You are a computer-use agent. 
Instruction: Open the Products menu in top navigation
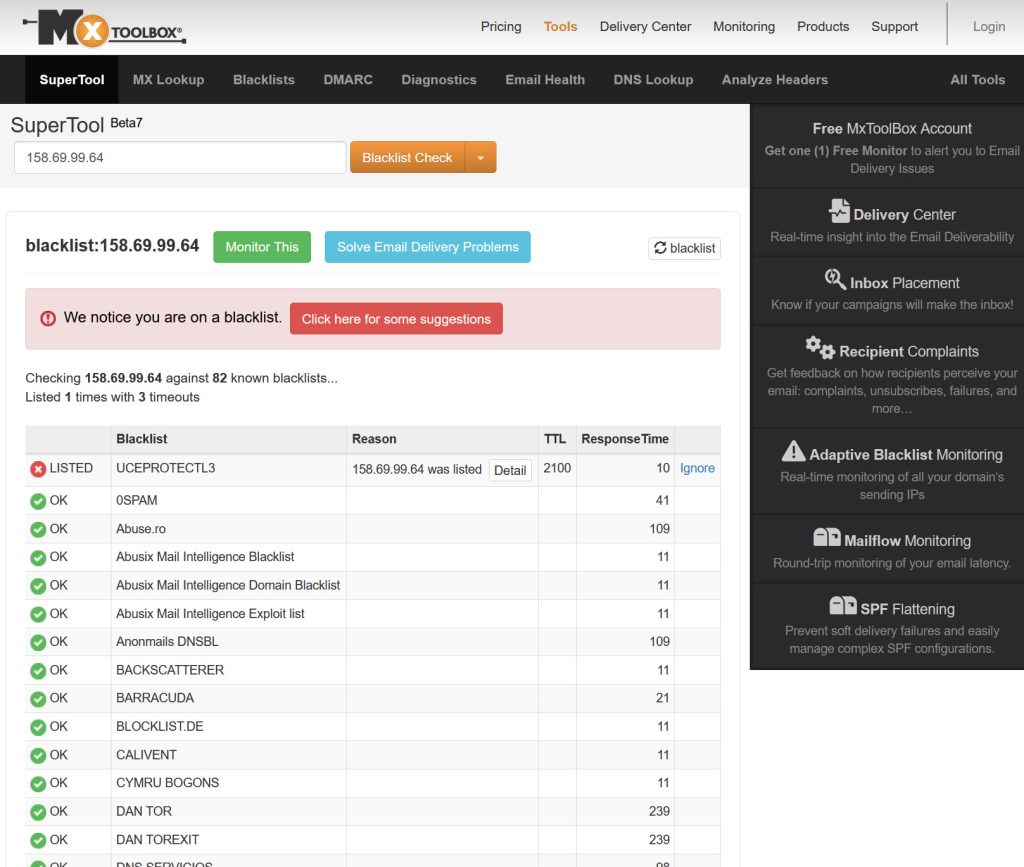pos(823,27)
